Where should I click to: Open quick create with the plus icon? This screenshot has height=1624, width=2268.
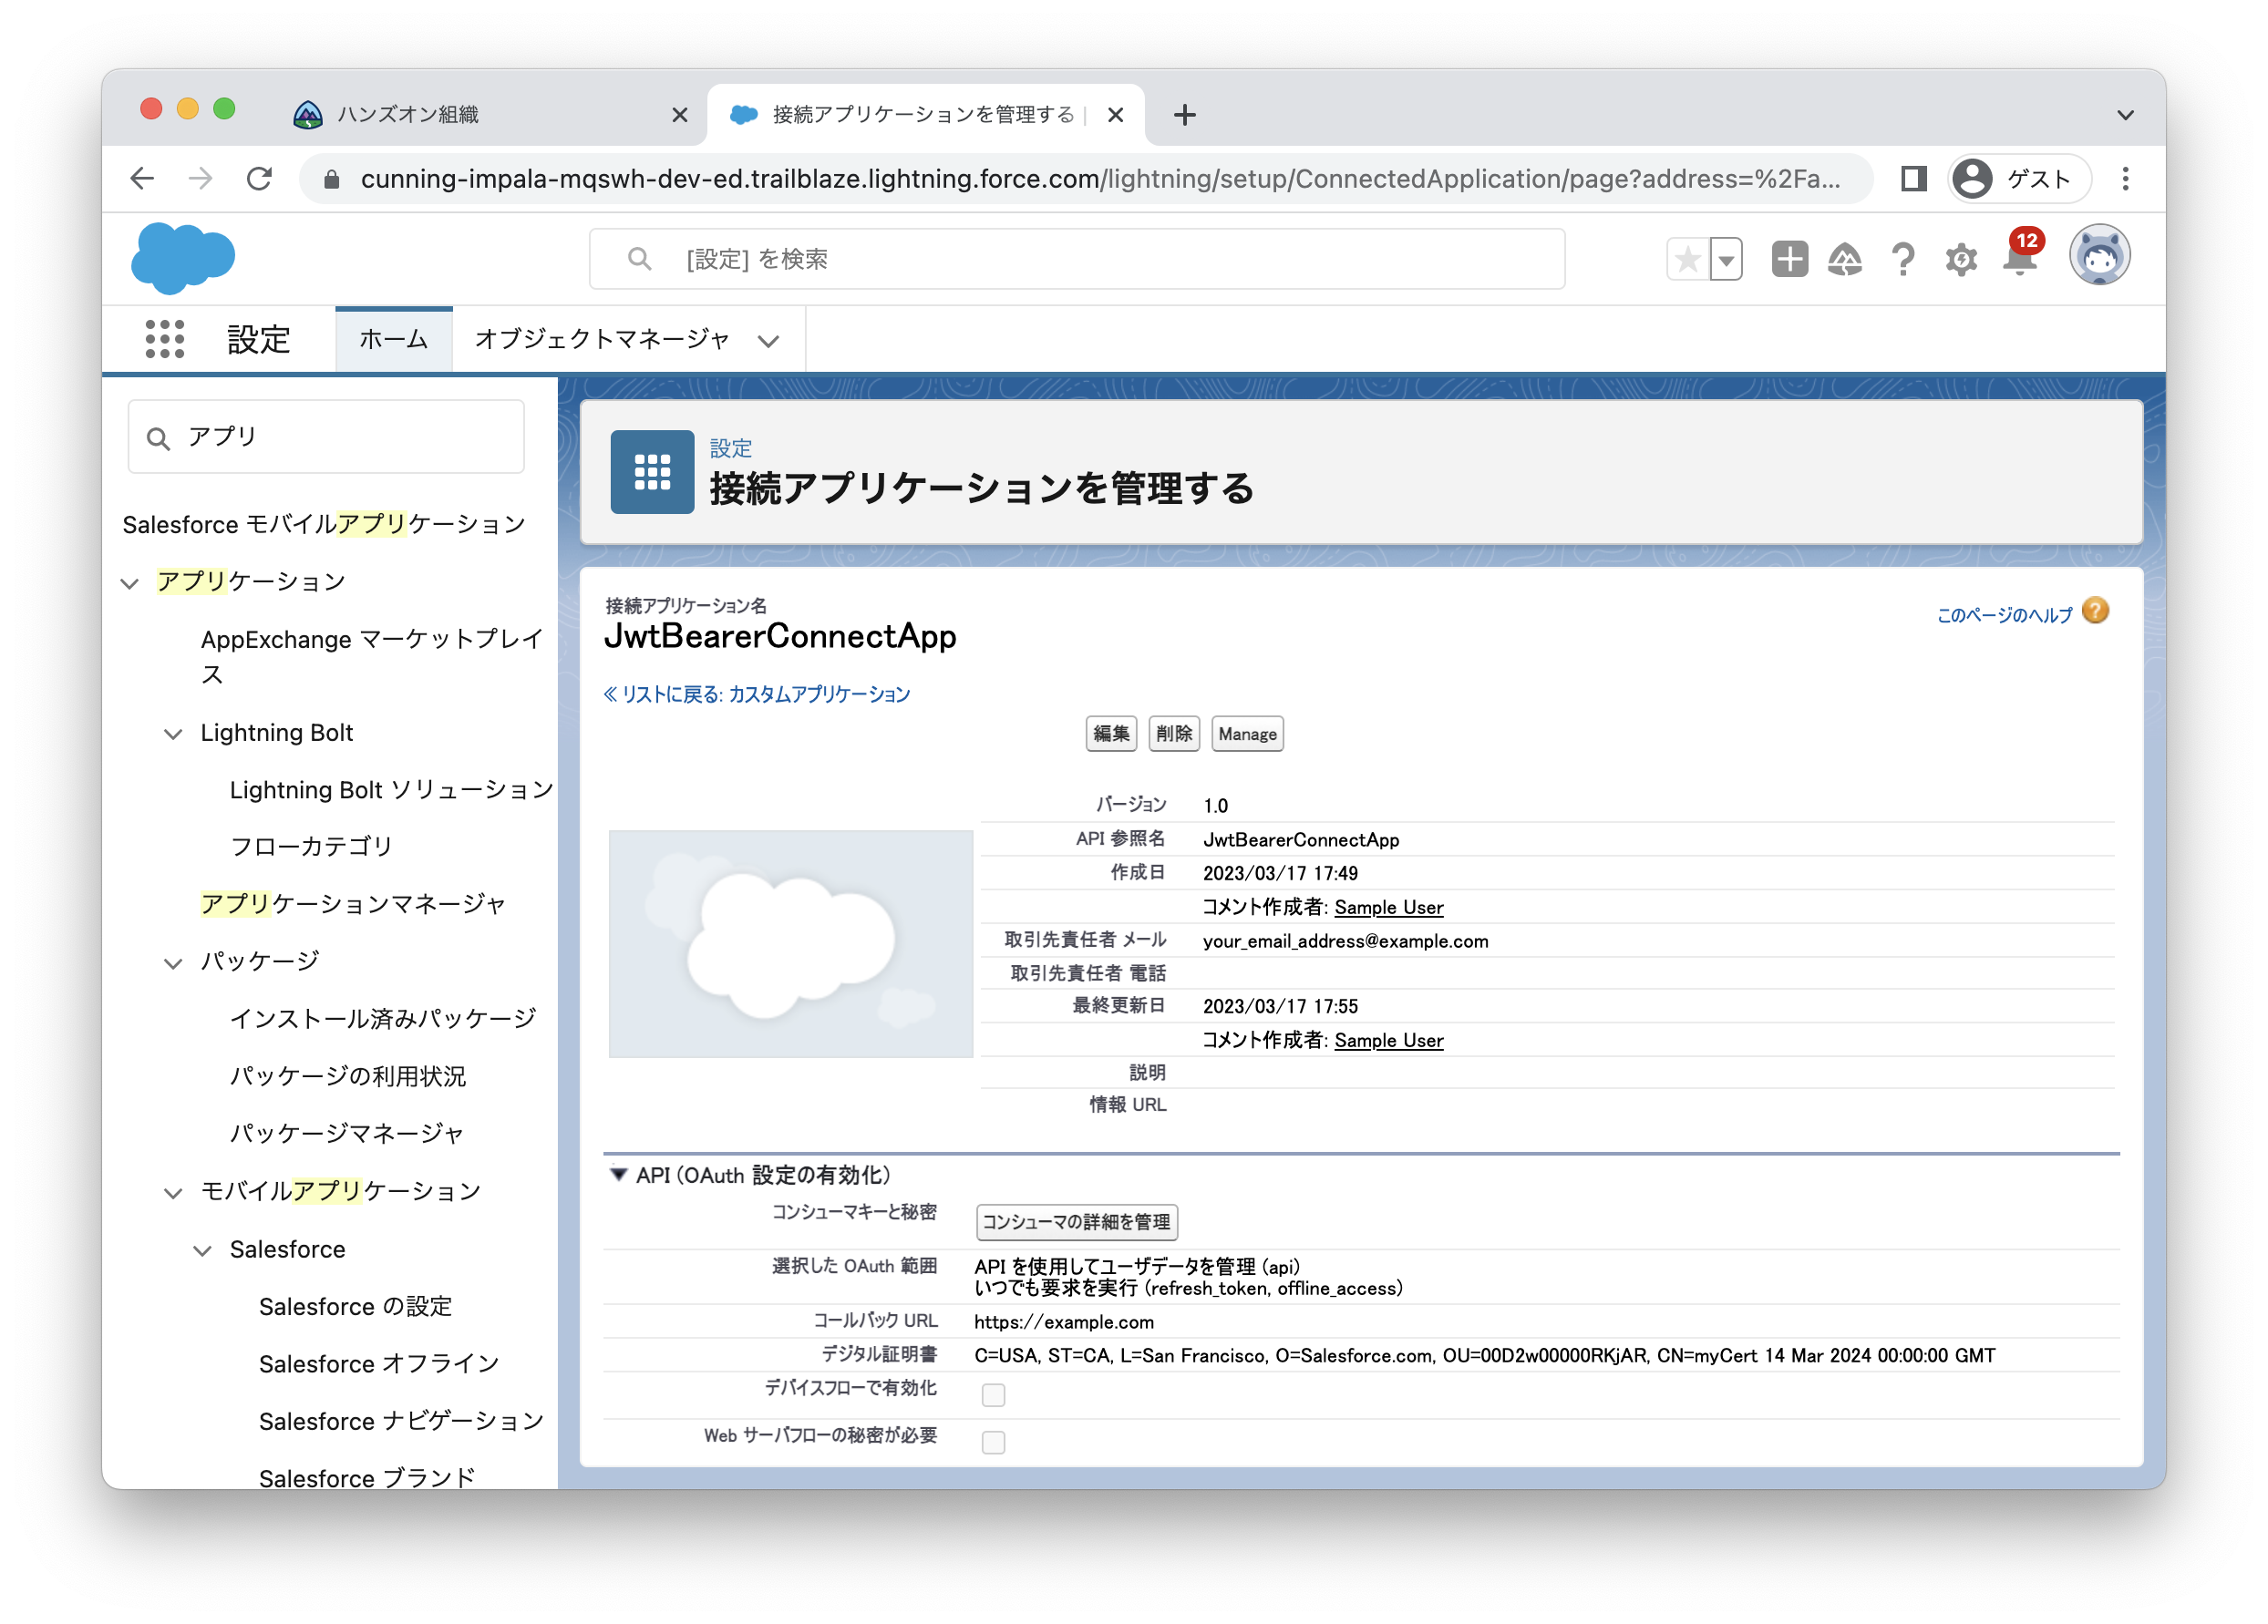[1789, 258]
